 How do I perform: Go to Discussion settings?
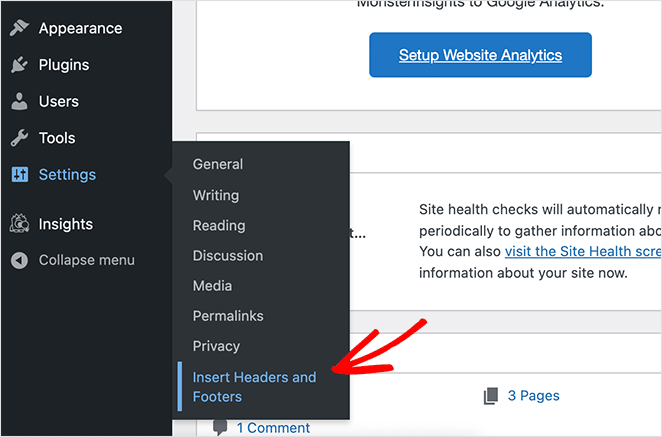pos(228,255)
